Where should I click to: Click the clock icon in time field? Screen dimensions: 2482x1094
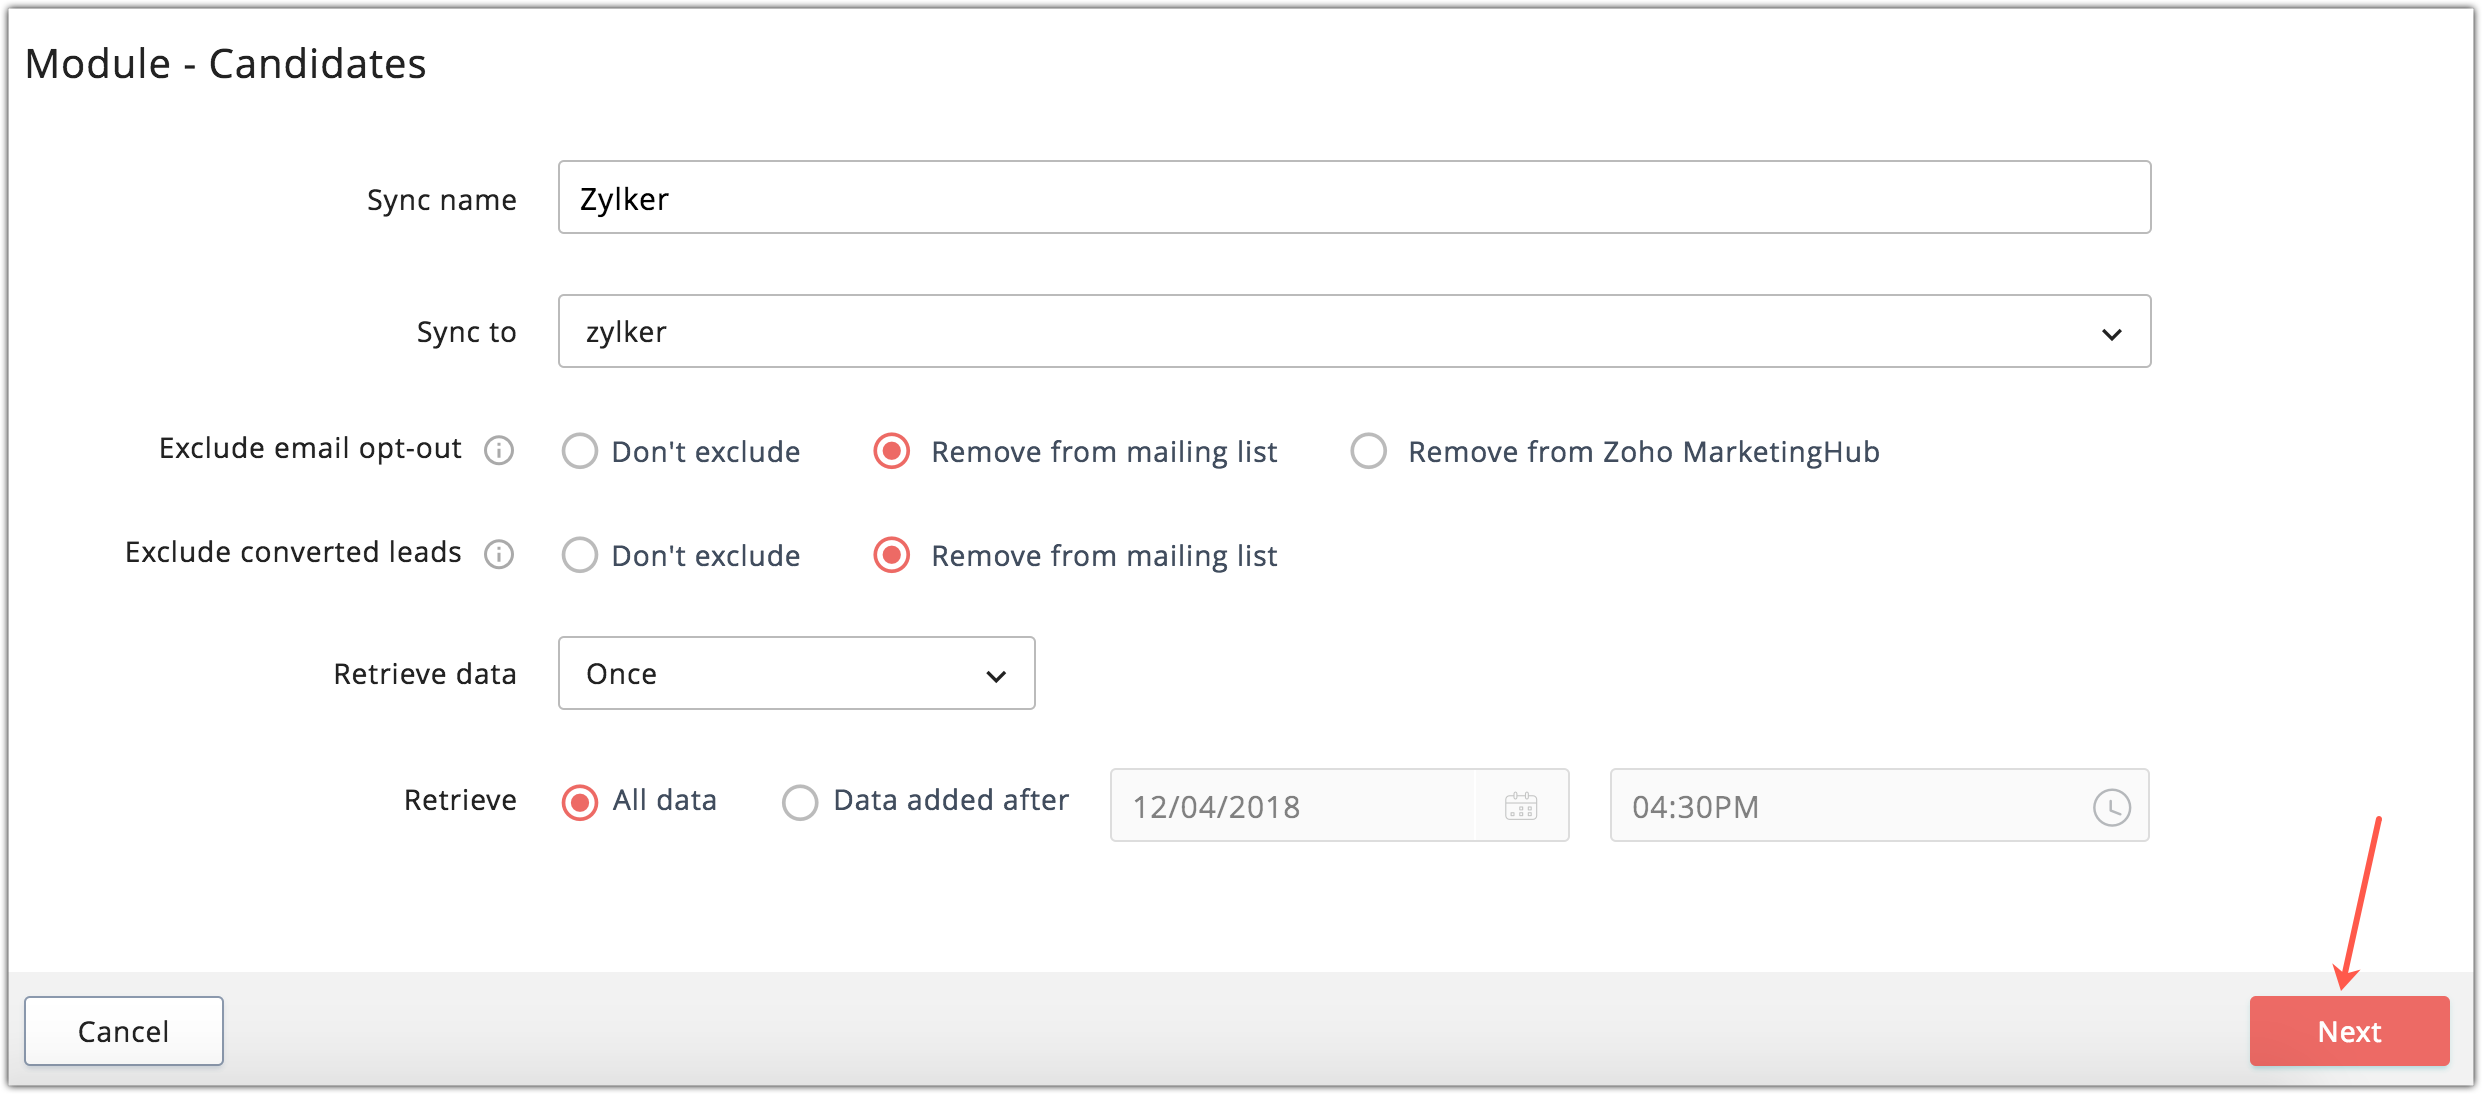click(x=2111, y=807)
